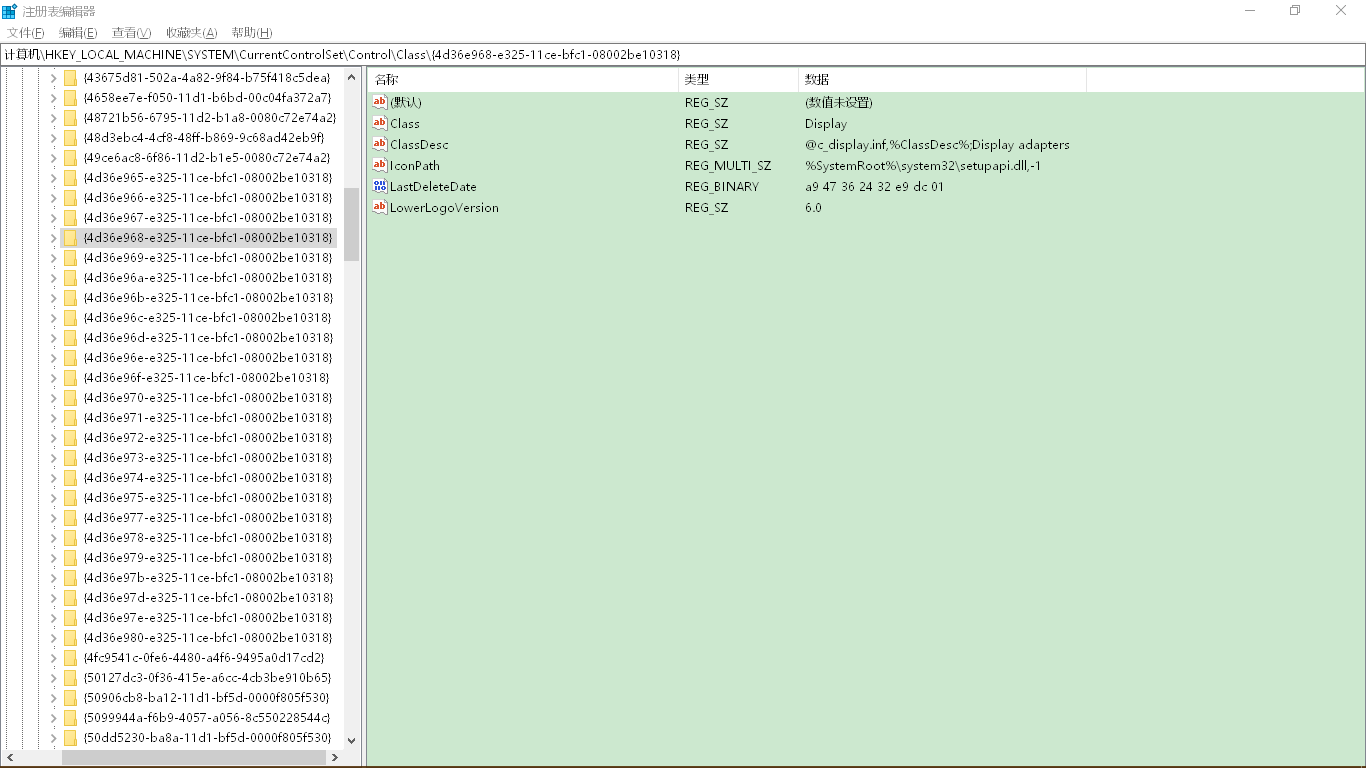Click folder icon of {50906cb8-ba12-11d1-bf5d-0000f805f530}
This screenshot has height=768, width=1366.
point(70,698)
